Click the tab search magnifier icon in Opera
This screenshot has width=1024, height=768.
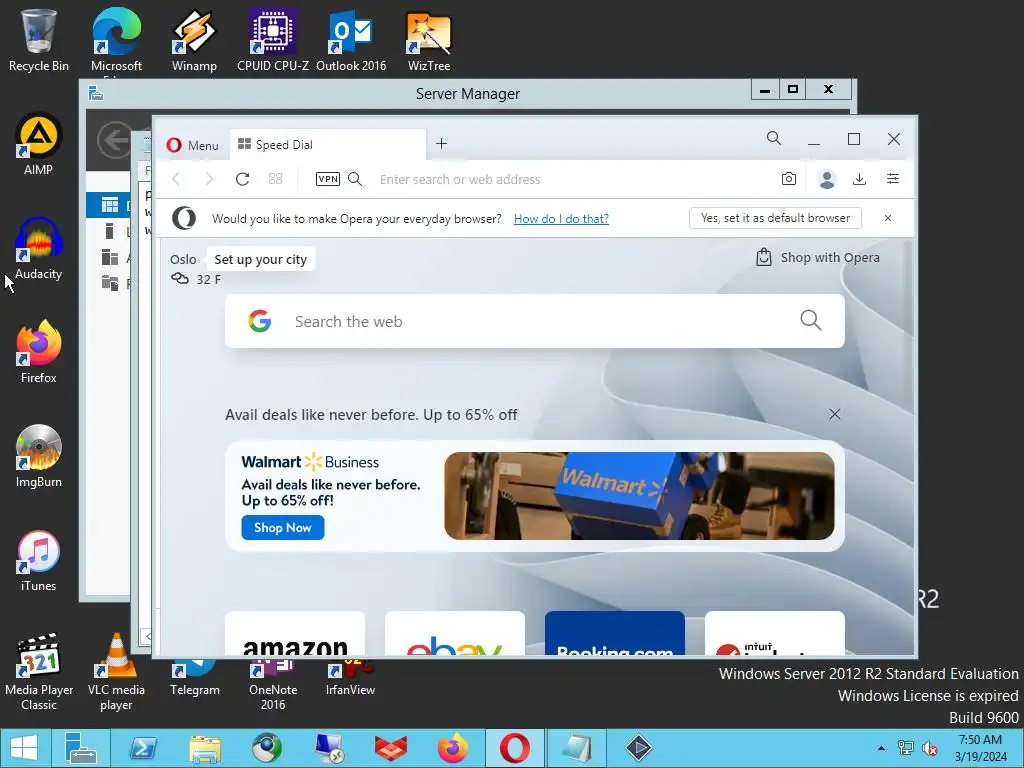point(774,138)
